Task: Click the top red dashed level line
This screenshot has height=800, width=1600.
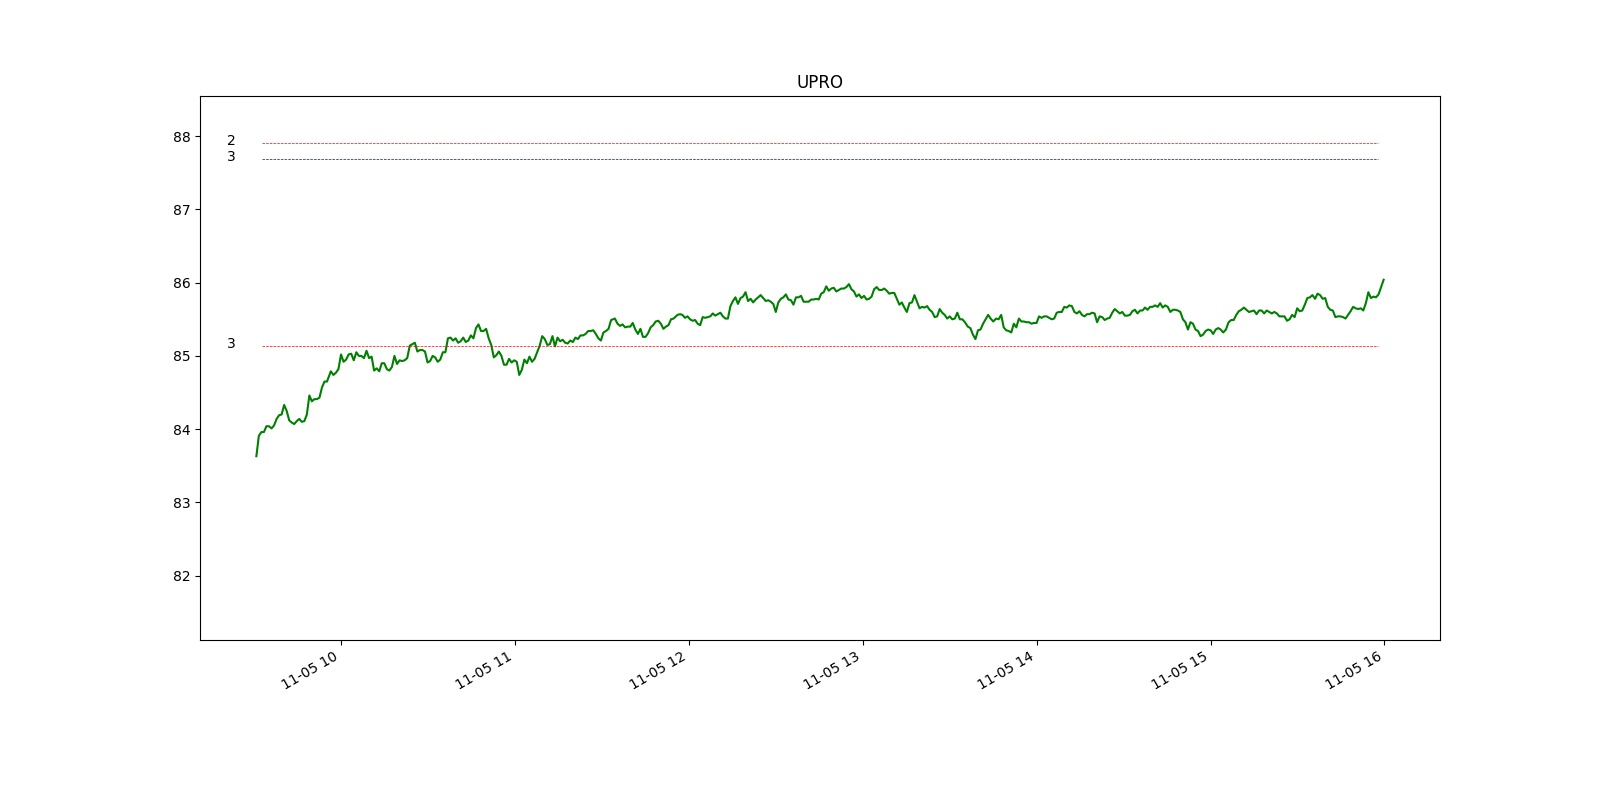Action: (x=820, y=144)
